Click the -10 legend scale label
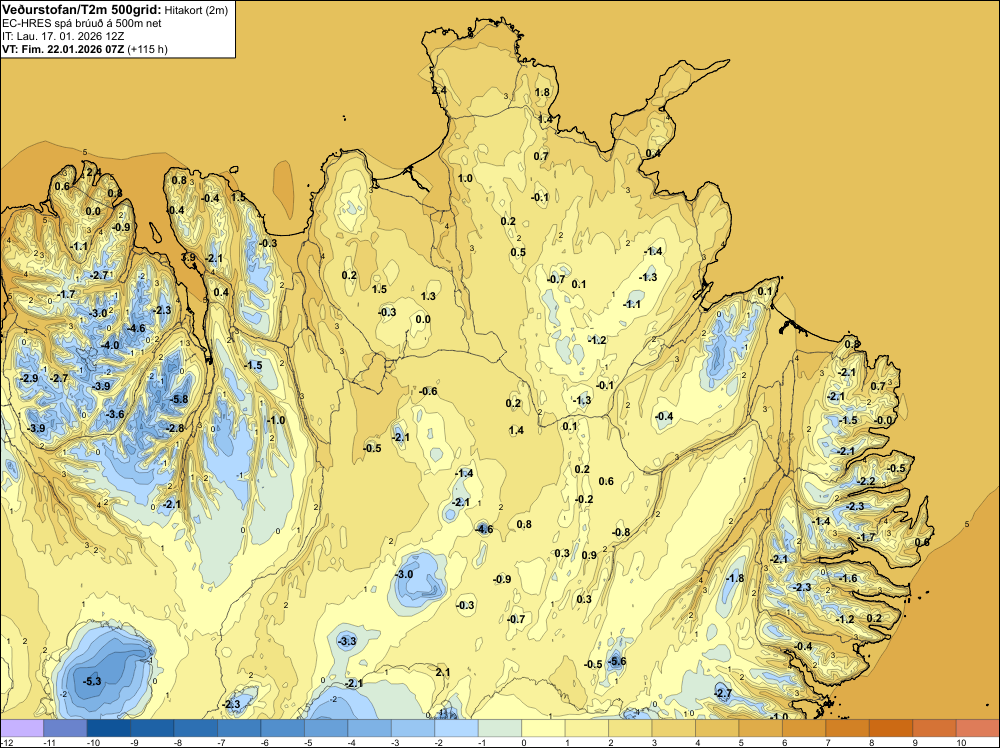The image size is (1000, 748). tap(93, 742)
